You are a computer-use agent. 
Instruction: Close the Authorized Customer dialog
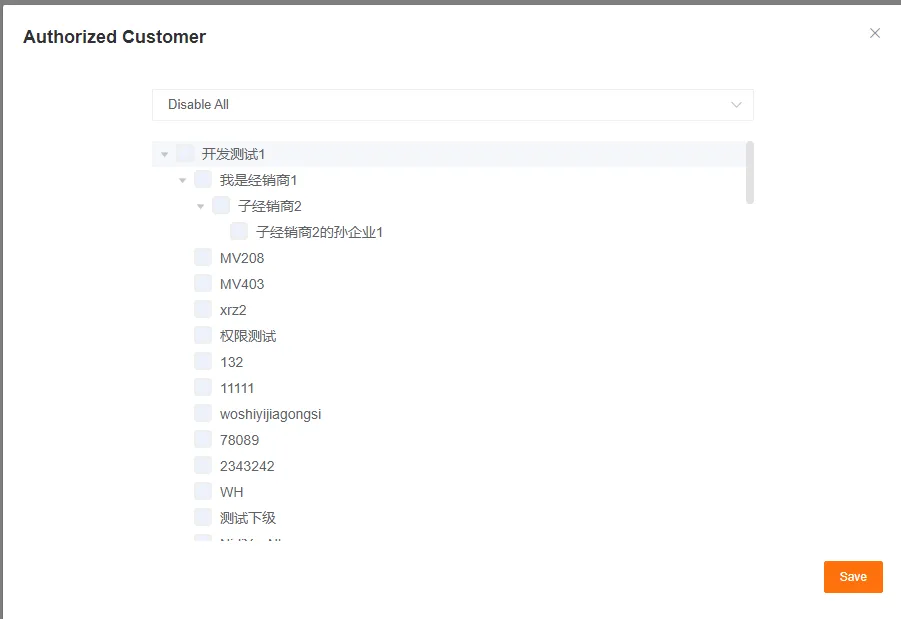[x=875, y=33]
